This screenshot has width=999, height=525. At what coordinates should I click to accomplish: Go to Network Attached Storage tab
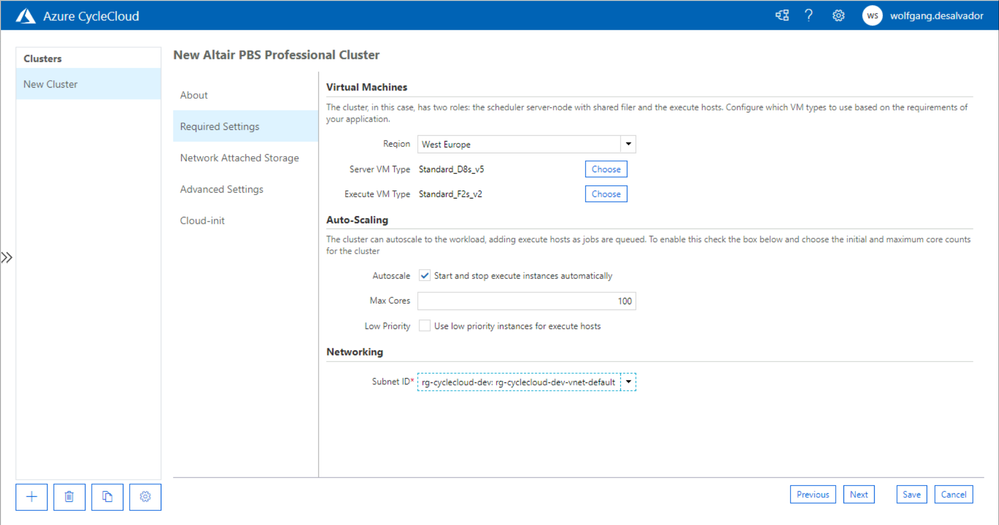point(245,157)
